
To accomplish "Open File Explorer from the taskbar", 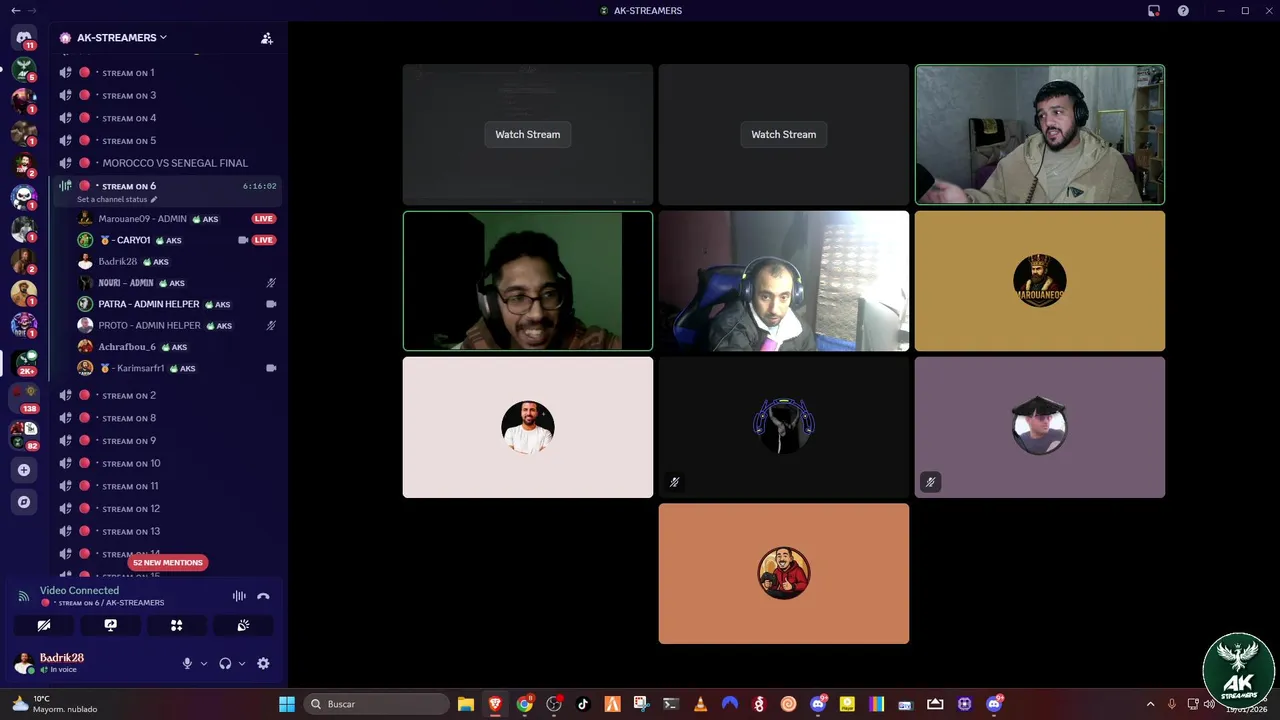I will [466, 704].
